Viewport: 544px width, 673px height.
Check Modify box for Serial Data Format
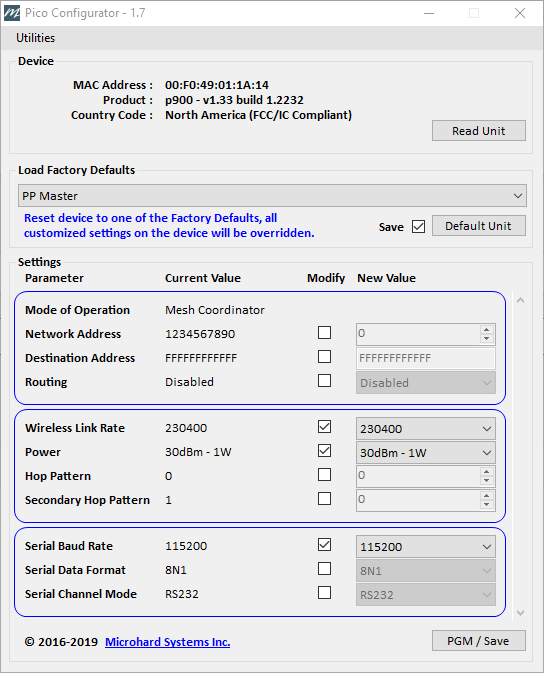[x=324, y=569]
